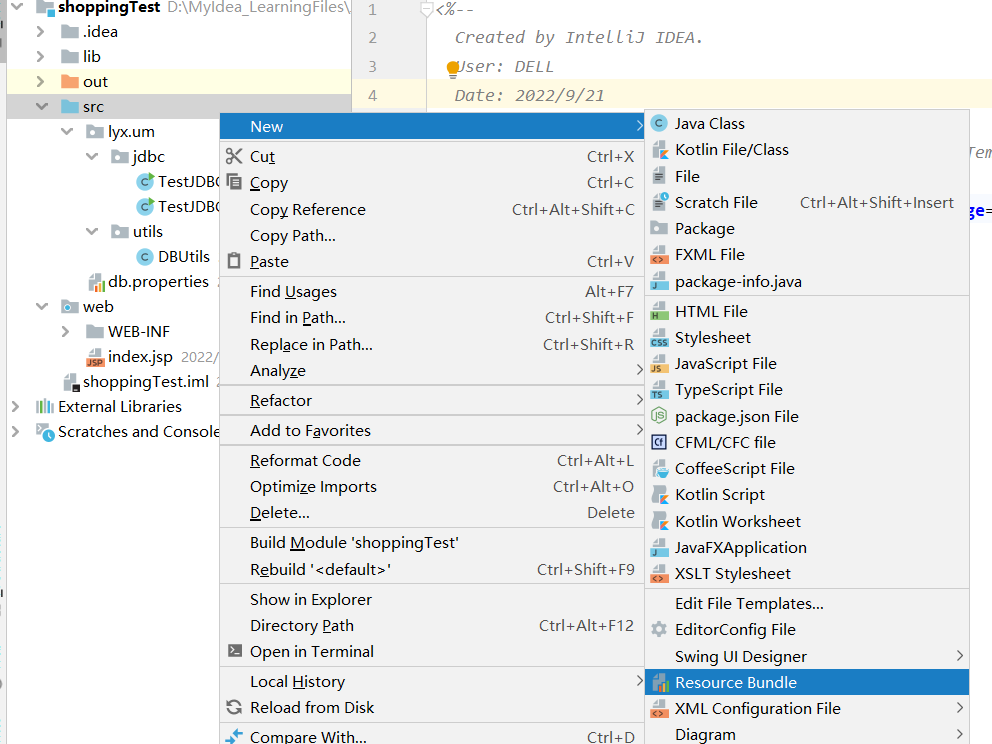Open the Analyze submenu
Screen dimensions: 992x744
tap(432, 371)
